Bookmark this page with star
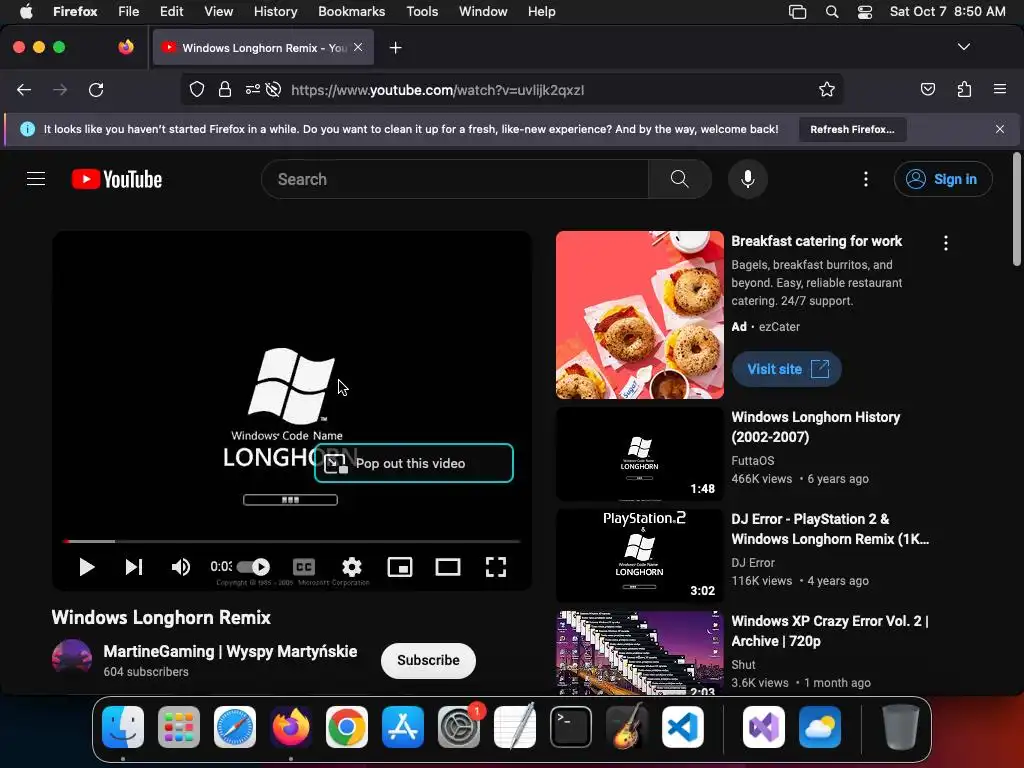The height and width of the screenshot is (768, 1024). point(827,89)
